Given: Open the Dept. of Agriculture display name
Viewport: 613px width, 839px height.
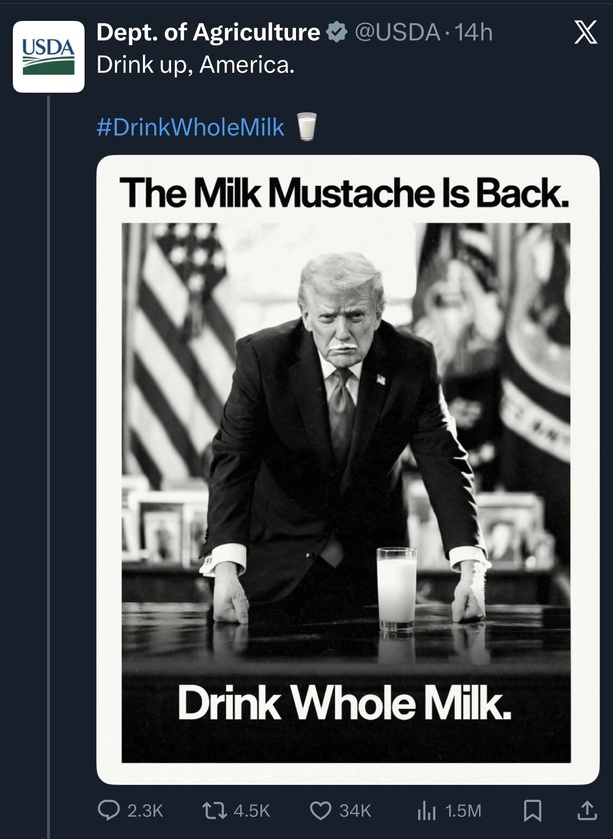Looking at the screenshot, I should 208,33.
